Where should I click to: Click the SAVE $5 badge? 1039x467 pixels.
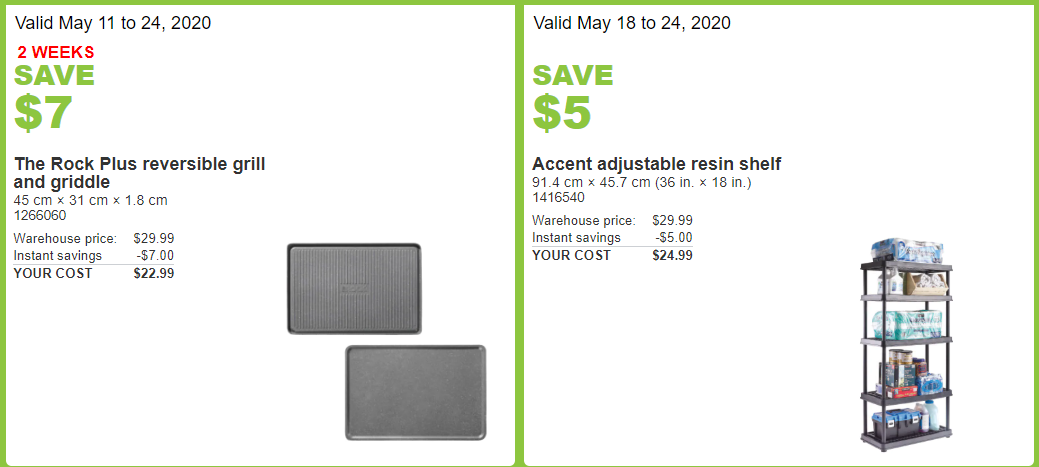click(x=573, y=97)
